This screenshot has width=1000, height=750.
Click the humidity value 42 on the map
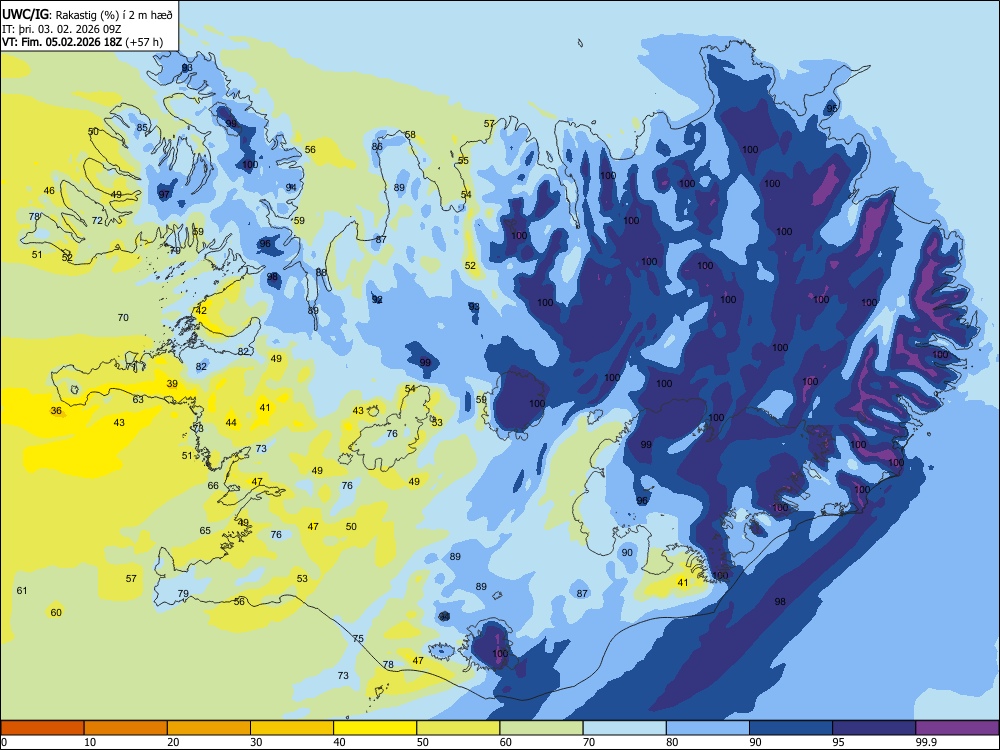tap(201, 311)
